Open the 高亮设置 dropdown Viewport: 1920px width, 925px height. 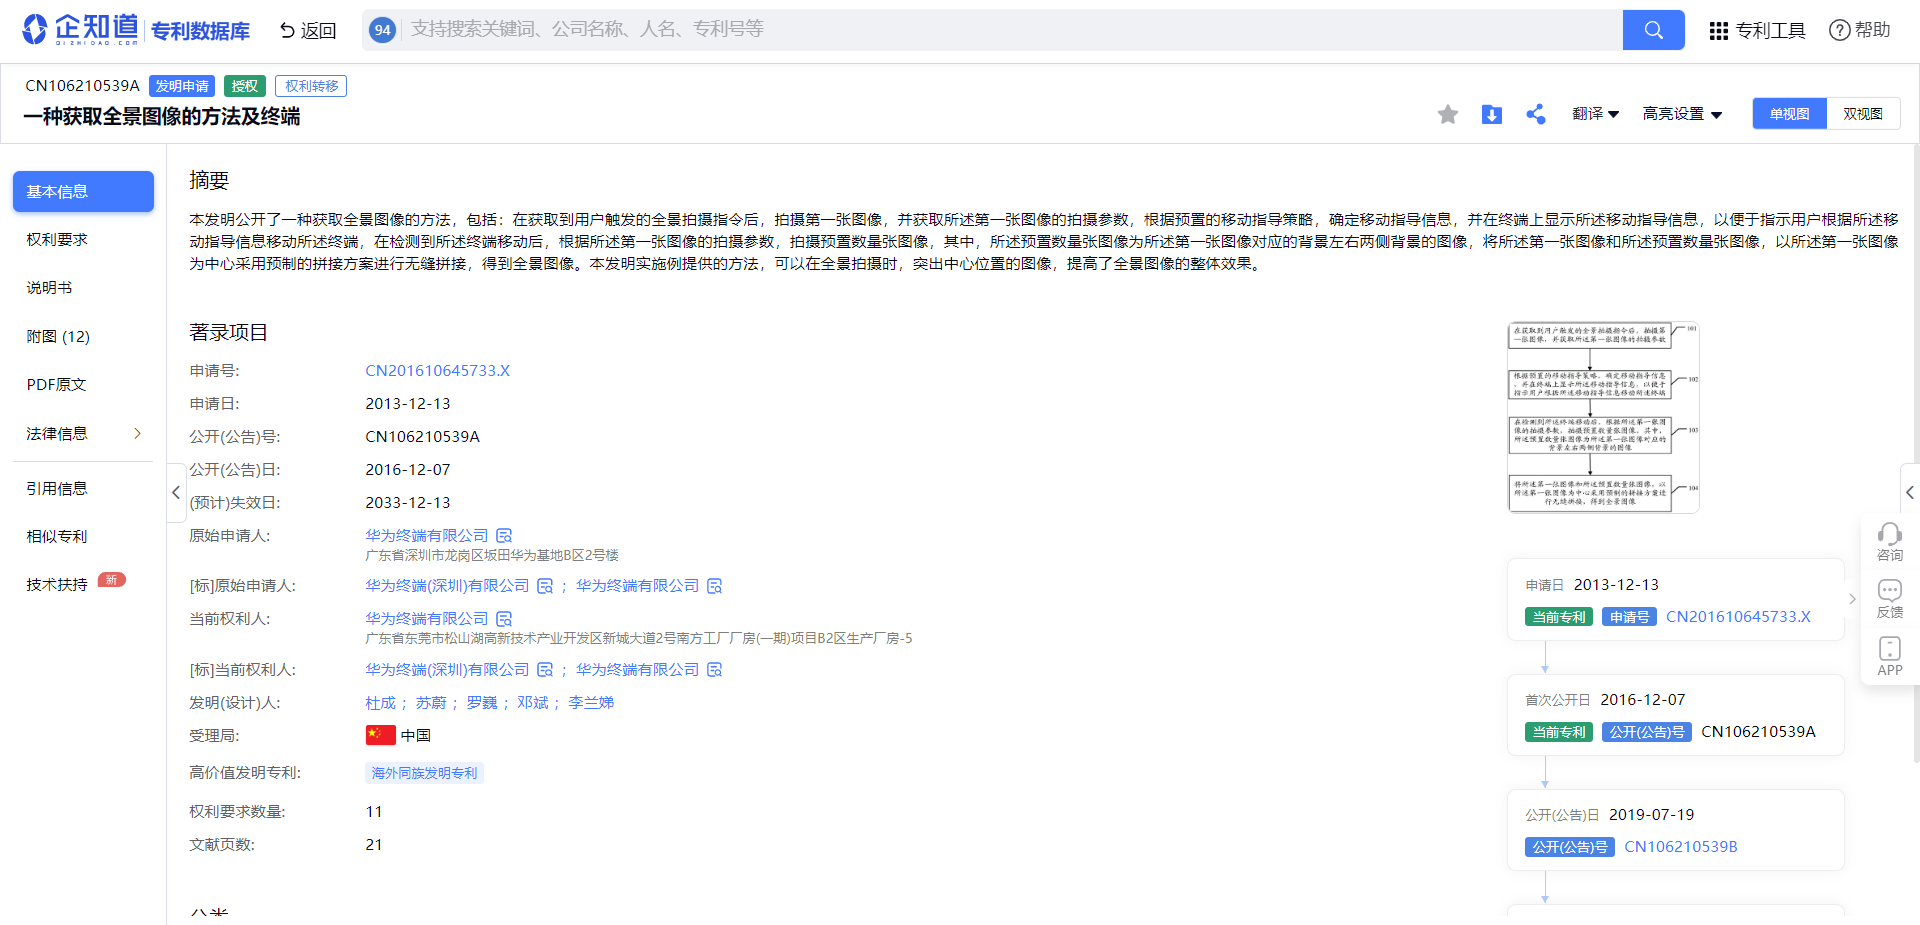pyautogui.click(x=1682, y=114)
